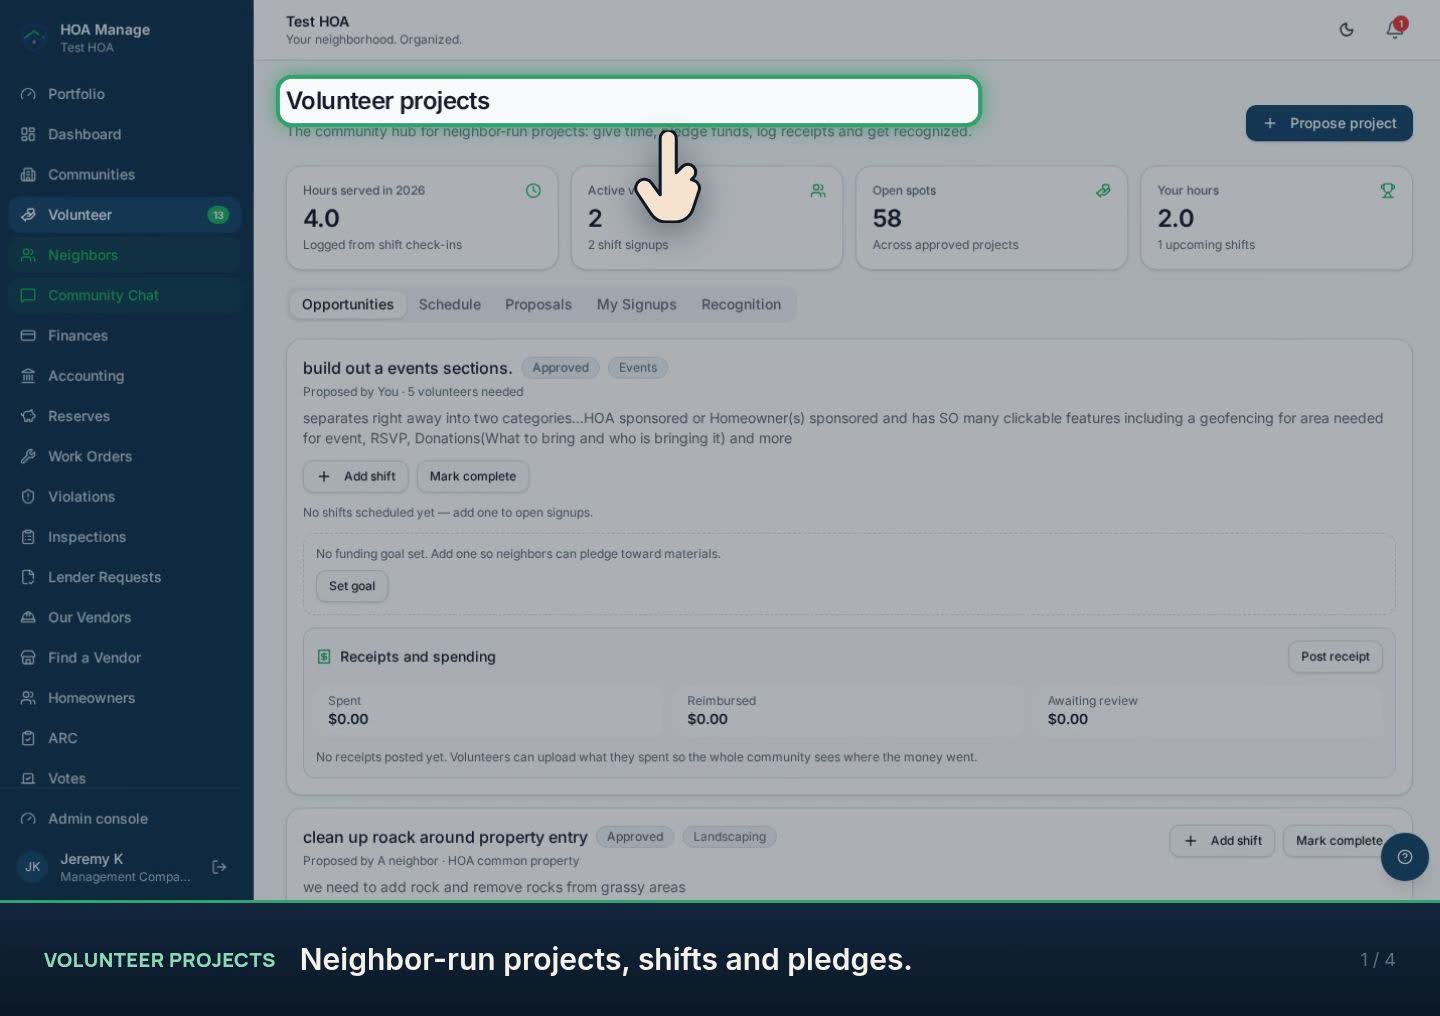Image resolution: width=1440 pixels, height=1016 pixels.
Task: Open the Recognition tab
Action: [x=741, y=305]
